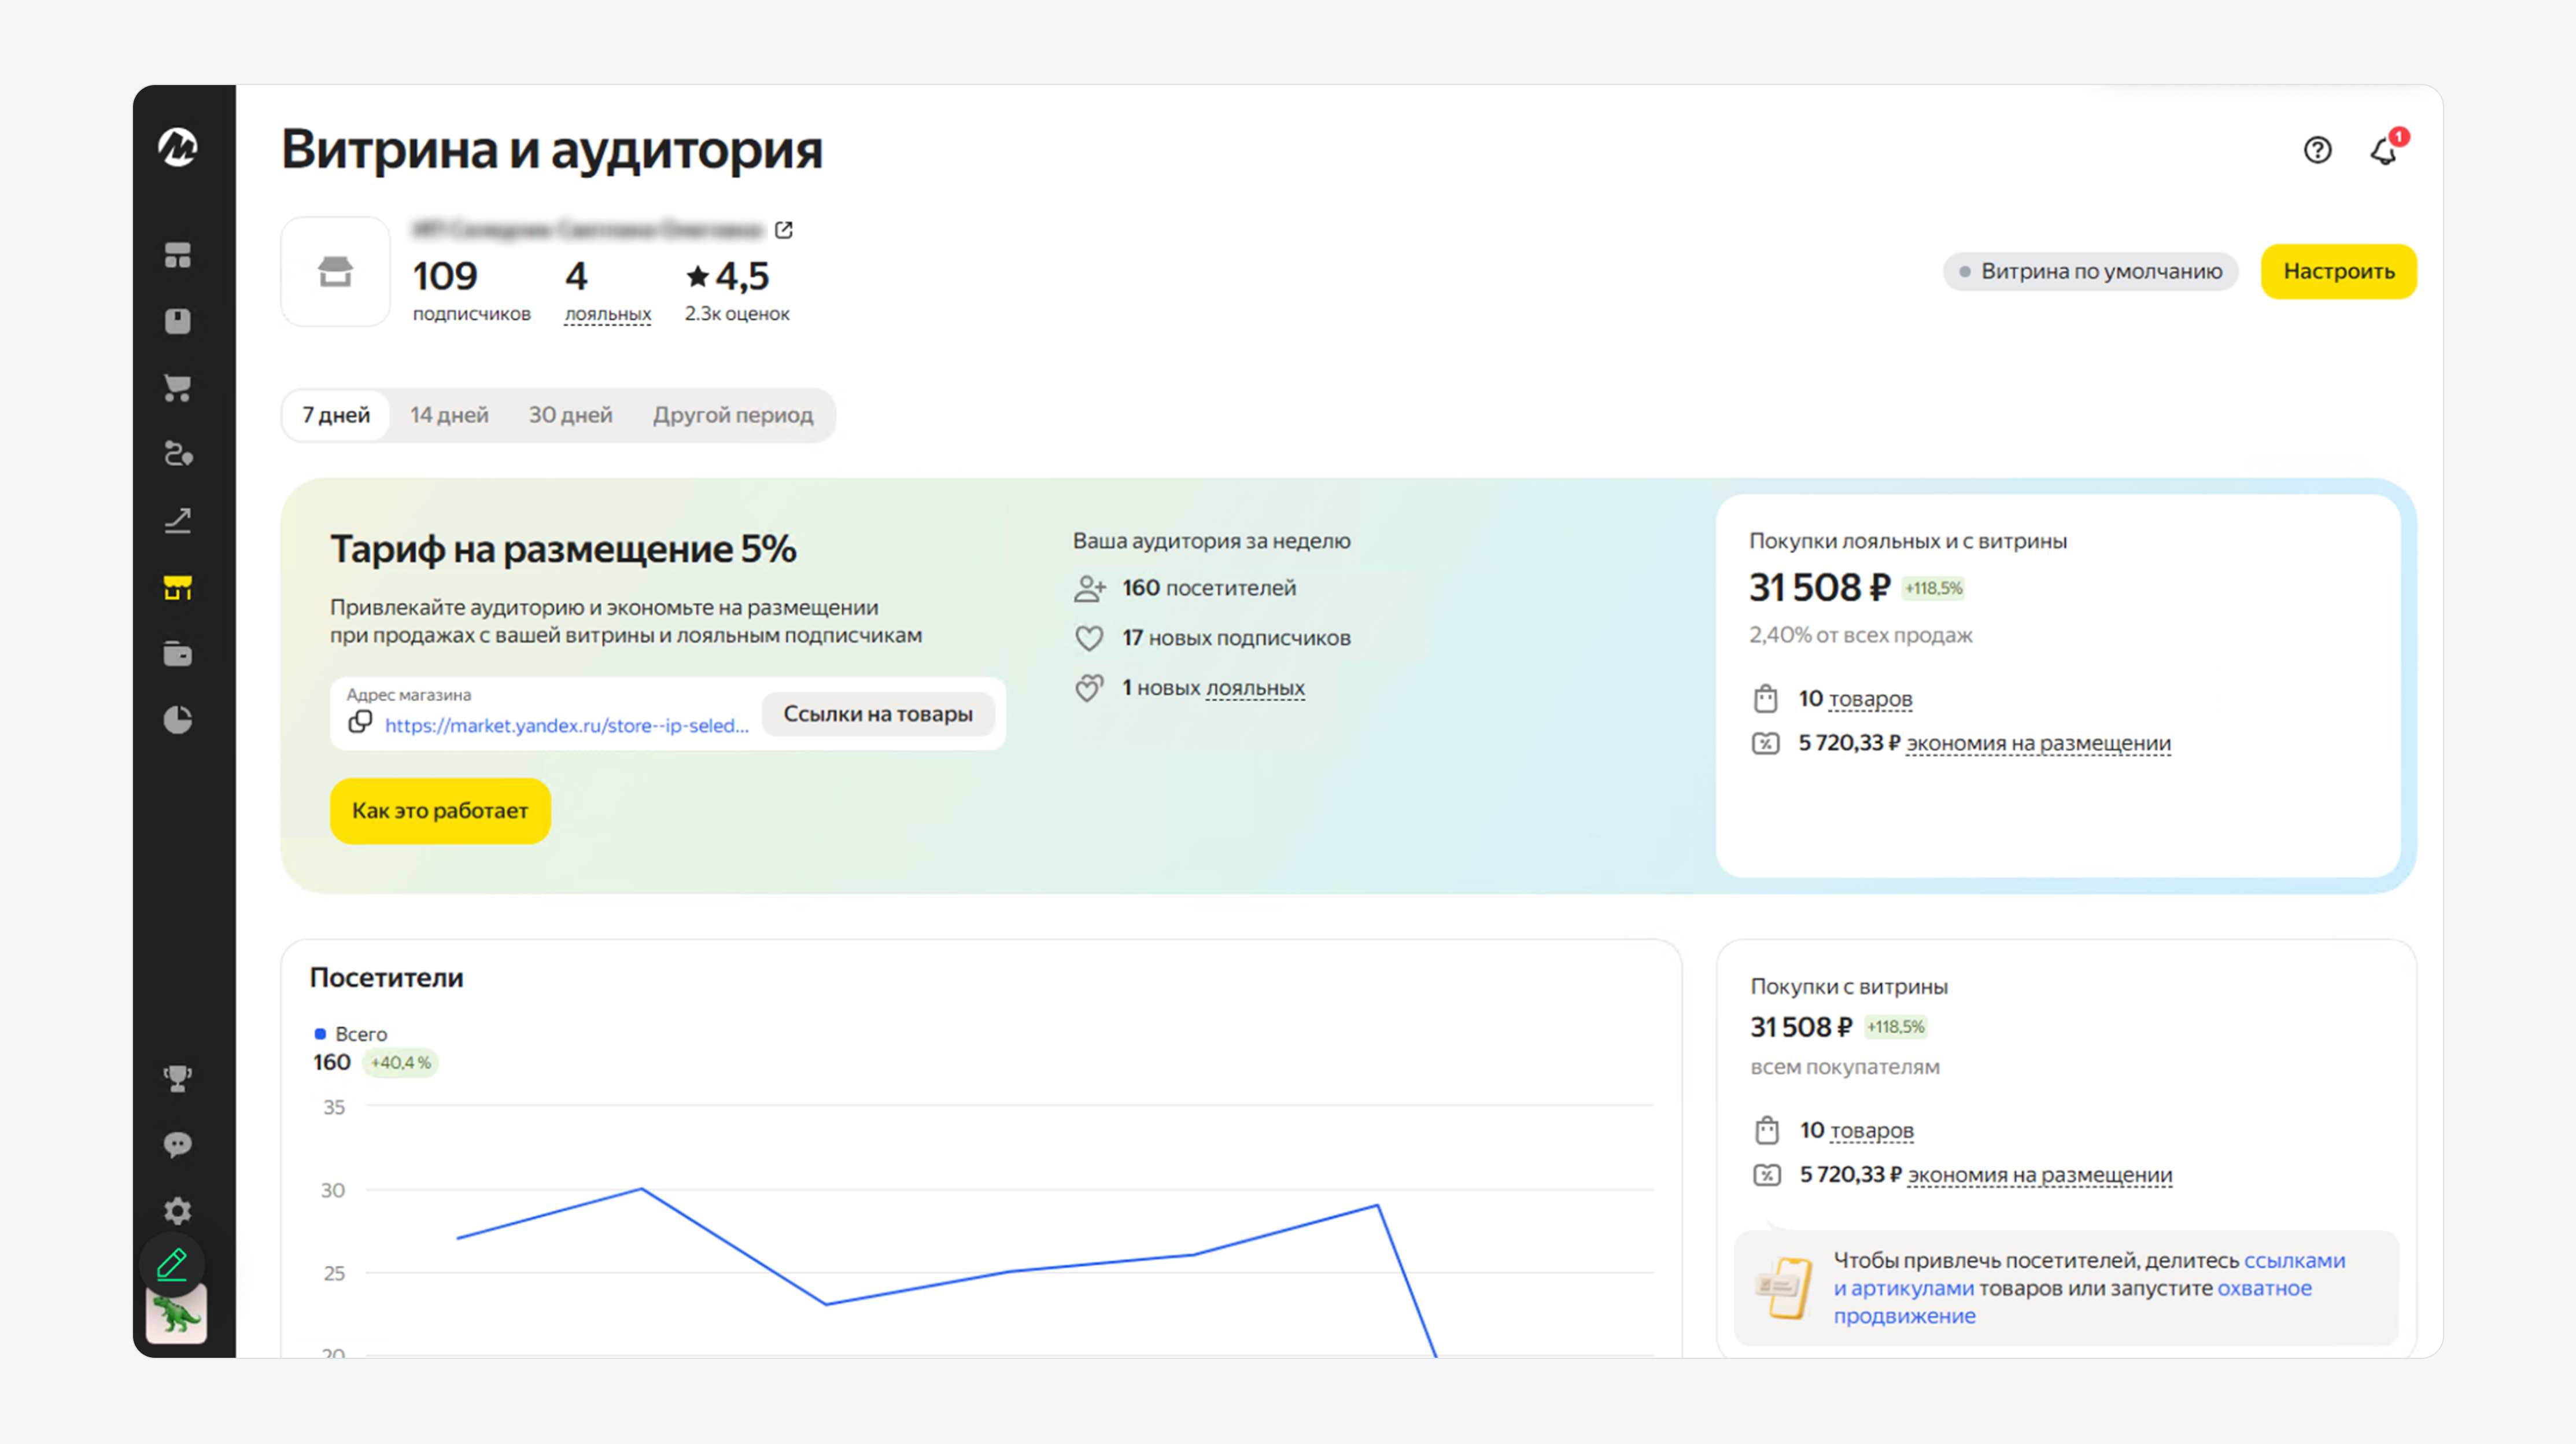Open settings gear in the sidebar
Viewport: 2576px width, 1444px height.
point(178,1211)
